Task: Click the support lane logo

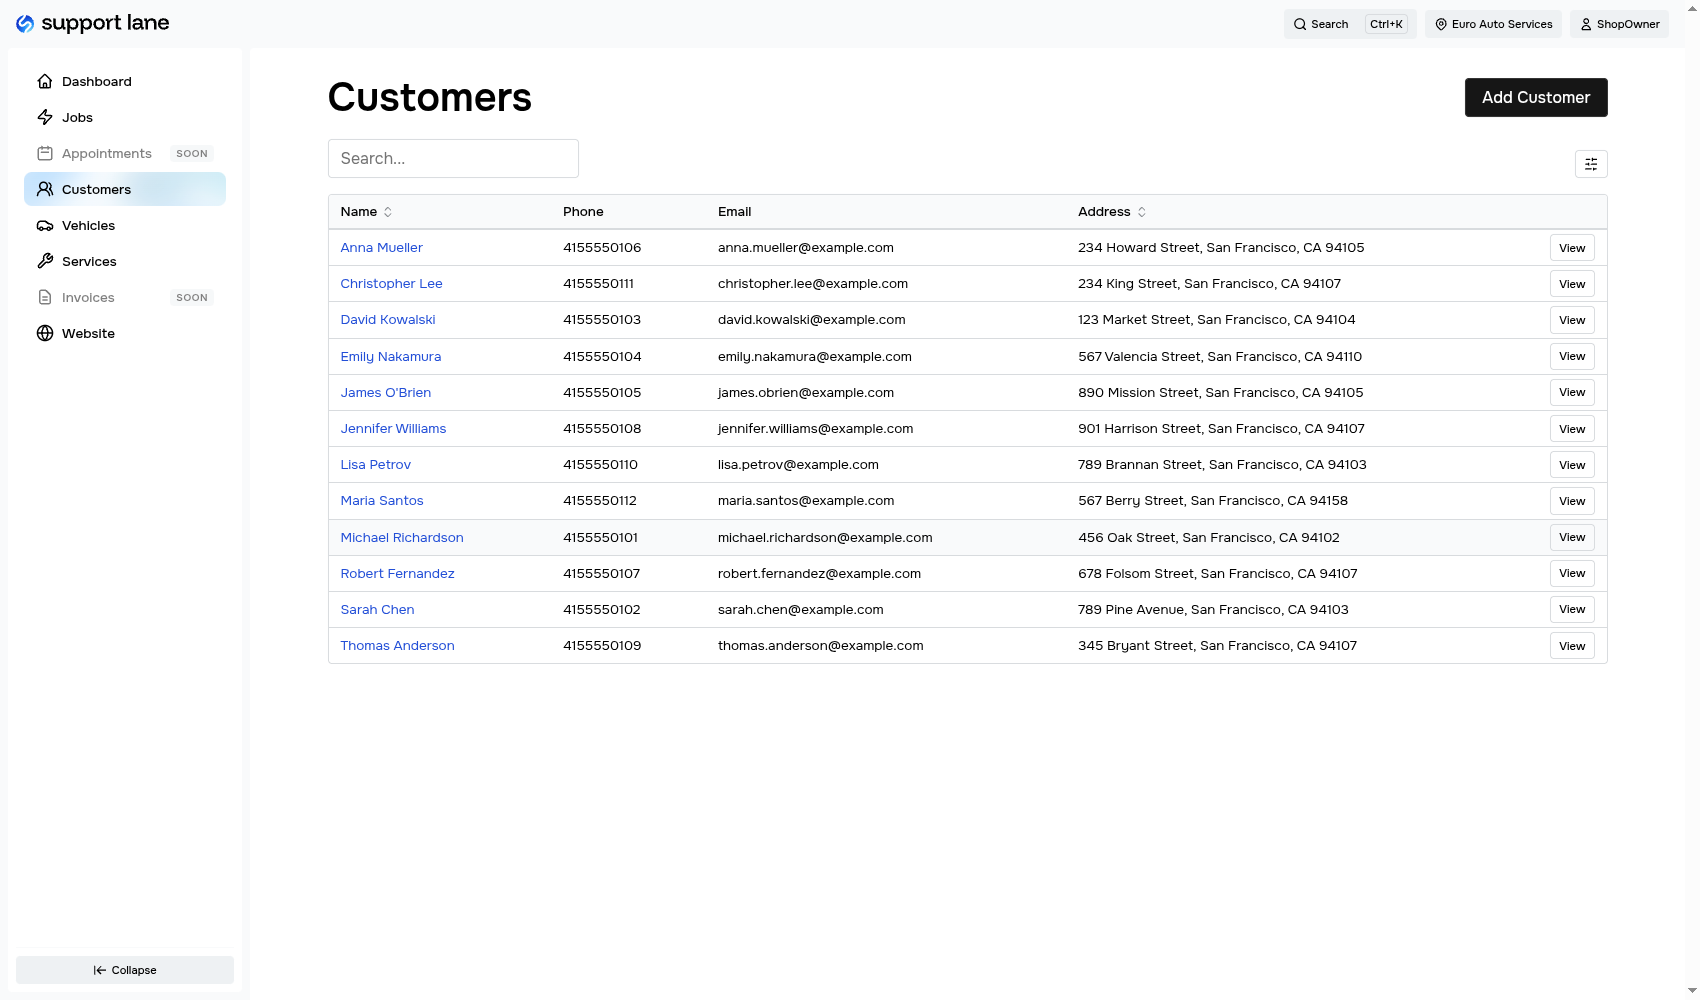Action: pyautogui.click(x=91, y=22)
